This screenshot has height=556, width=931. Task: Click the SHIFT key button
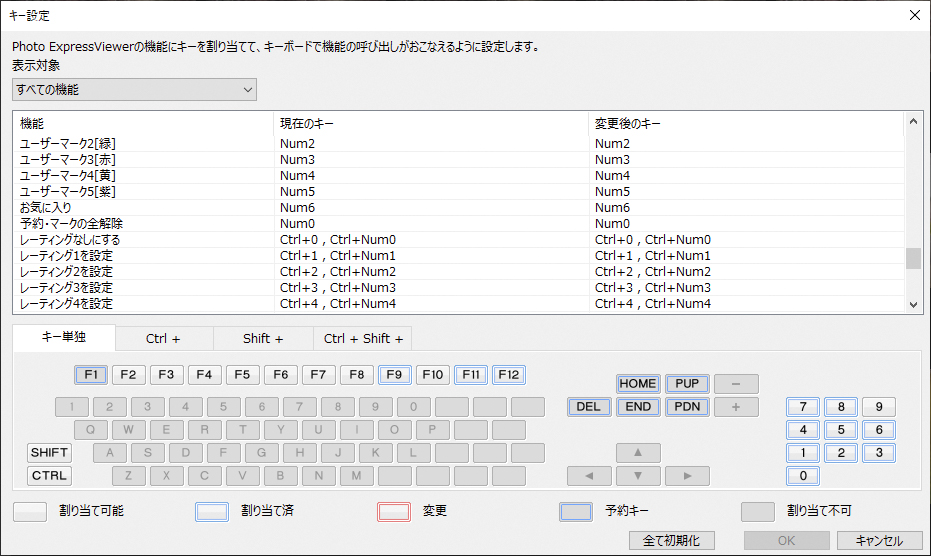point(49,453)
